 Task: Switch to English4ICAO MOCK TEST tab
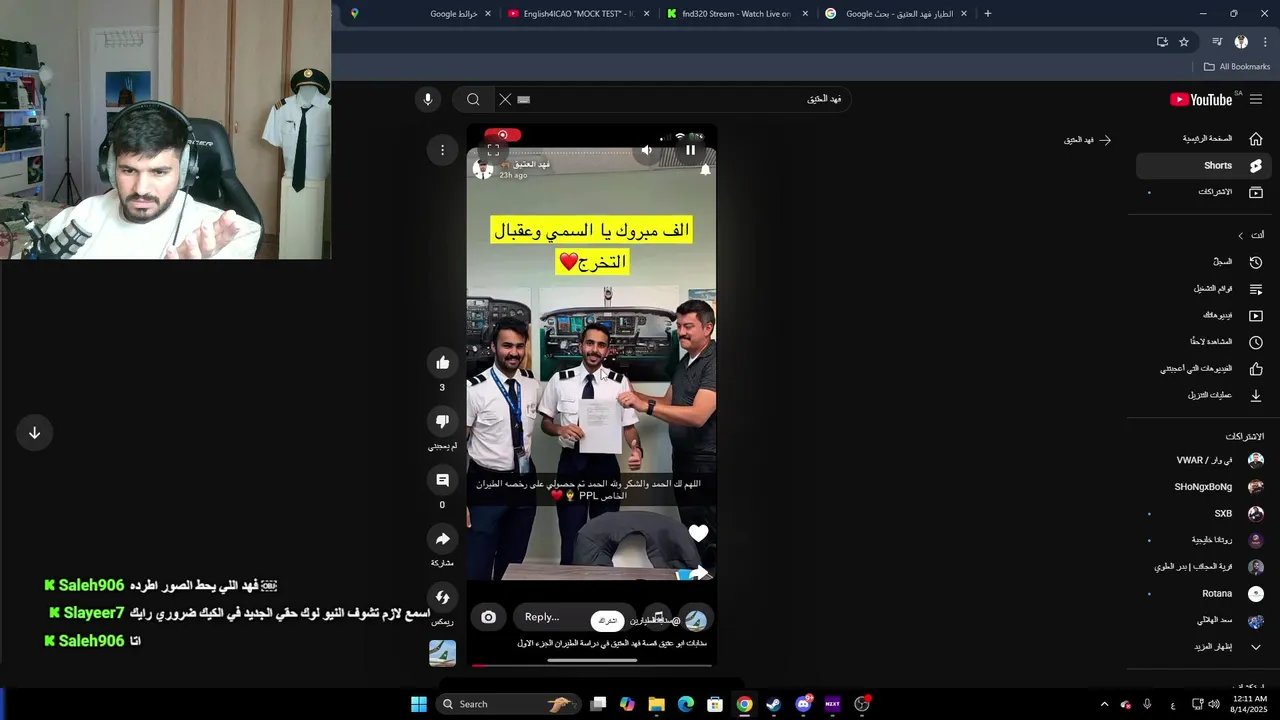point(578,14)
